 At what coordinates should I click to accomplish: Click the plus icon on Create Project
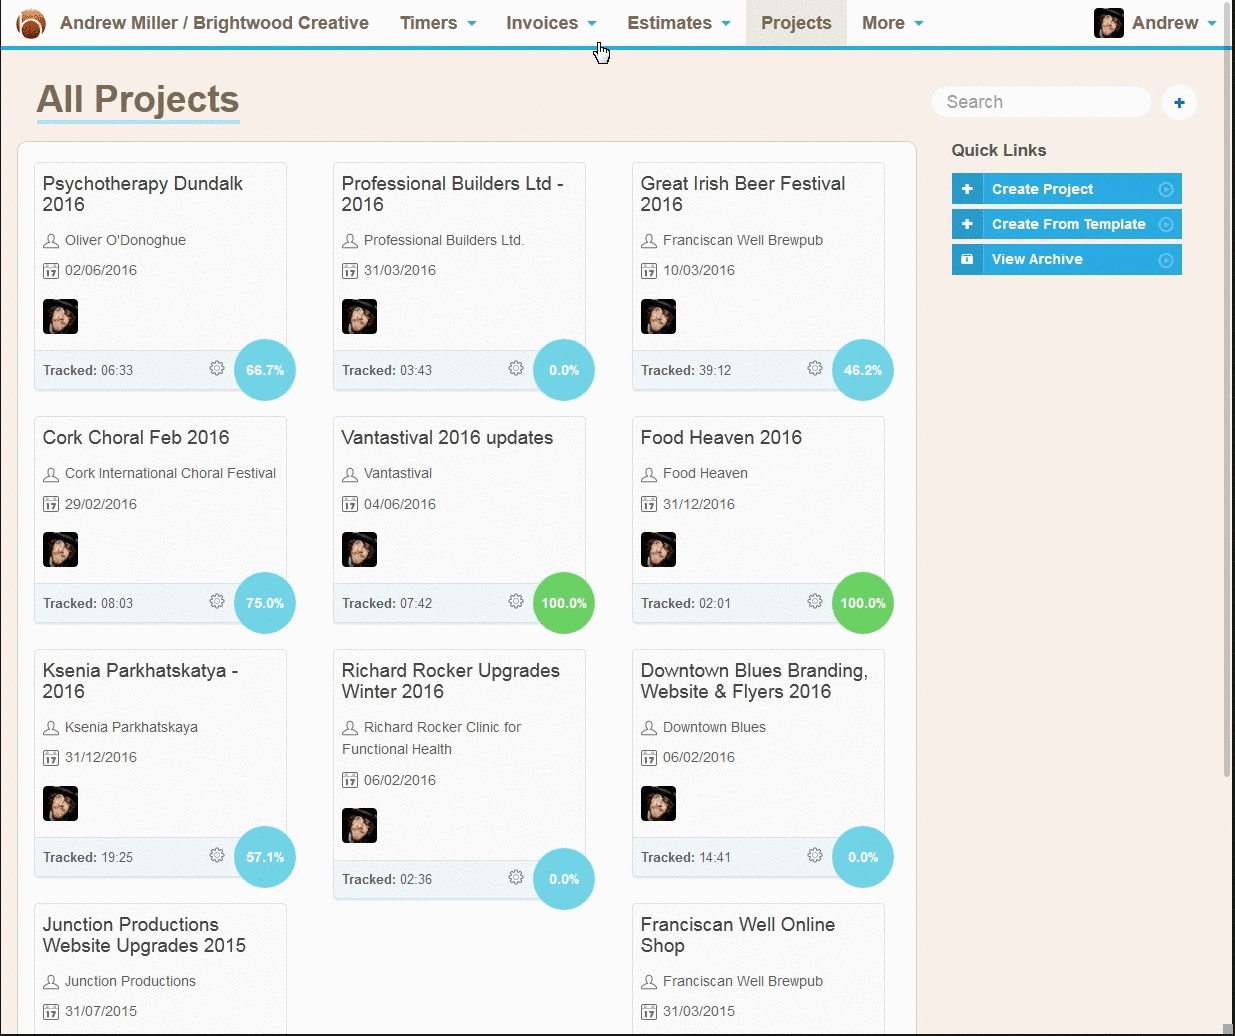coord(967,189)
